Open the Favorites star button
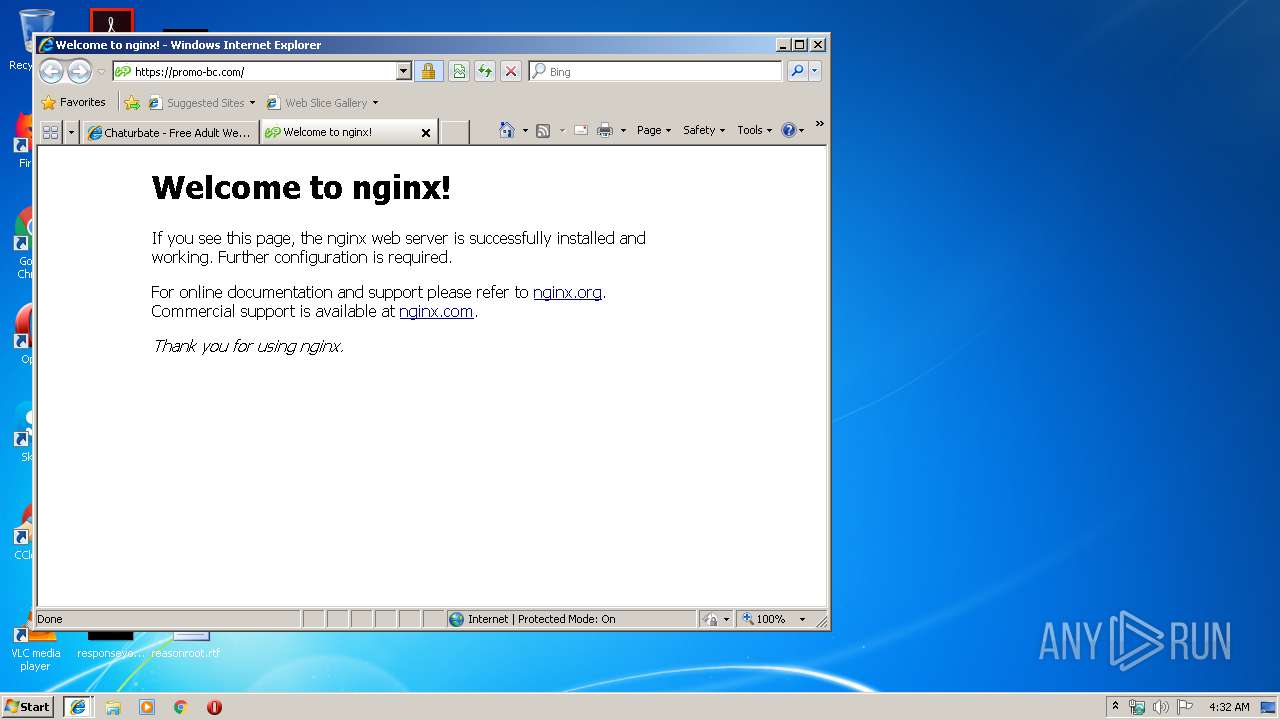 [73, 102]
